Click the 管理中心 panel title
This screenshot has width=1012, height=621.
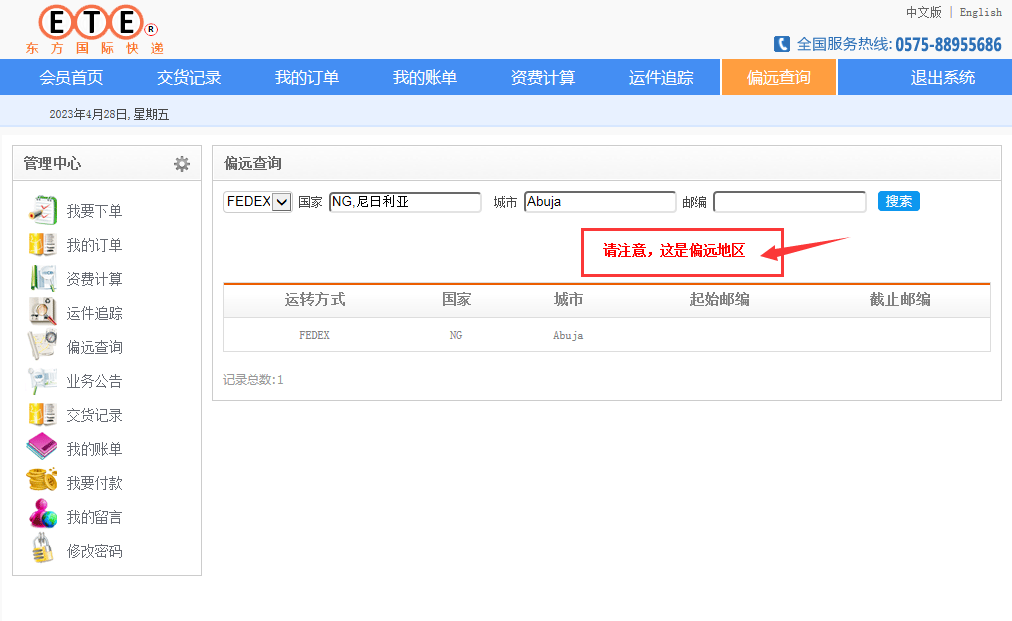(x=52, y=163)
